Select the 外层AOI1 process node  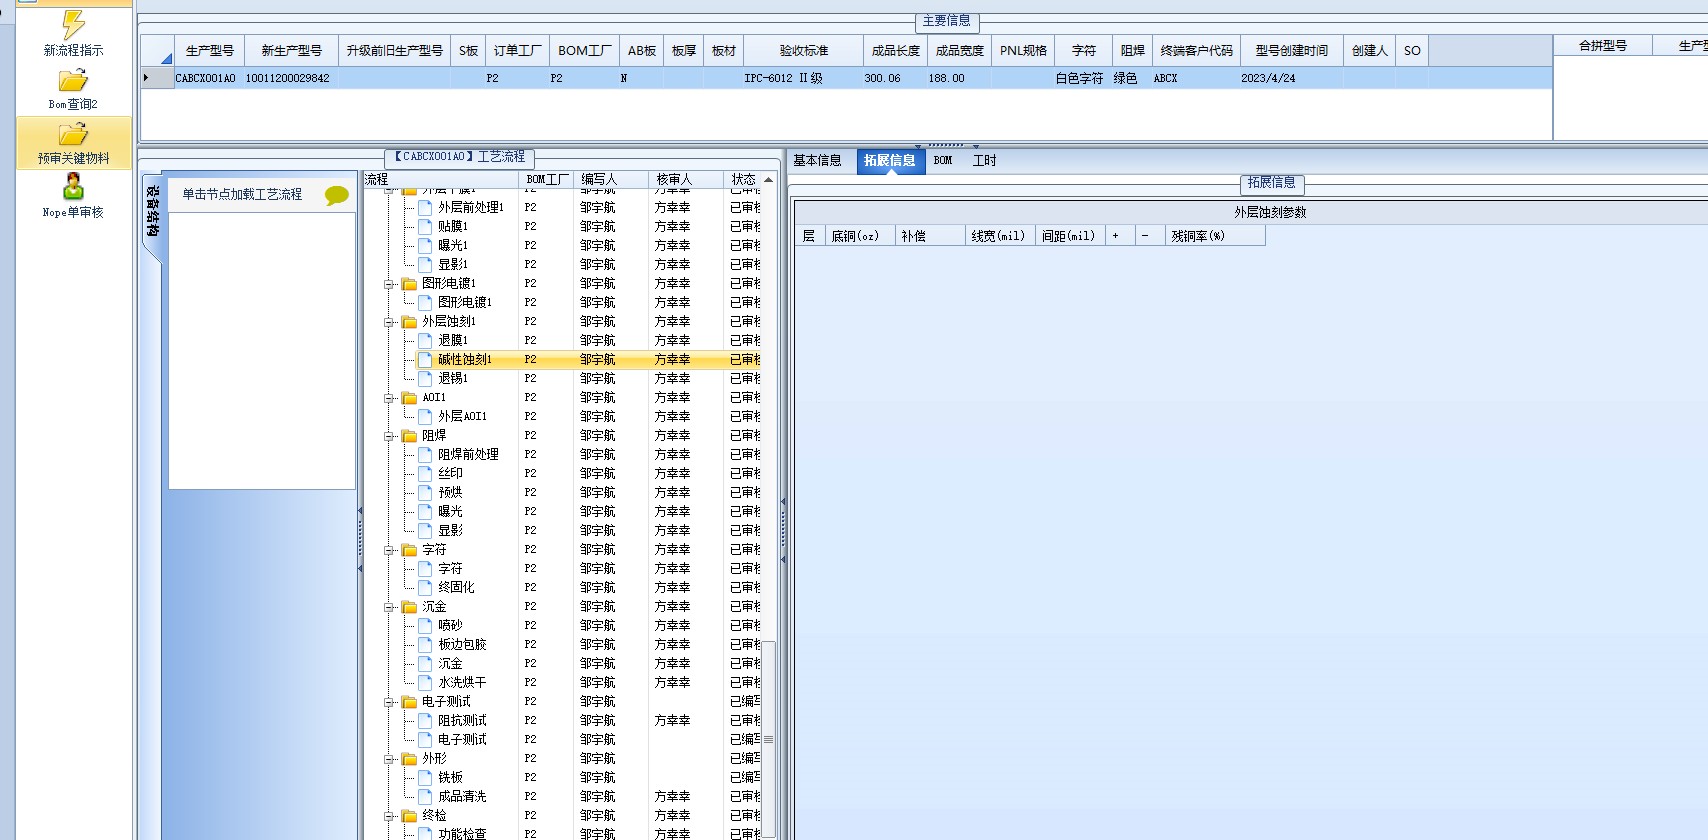click(462, 417)
